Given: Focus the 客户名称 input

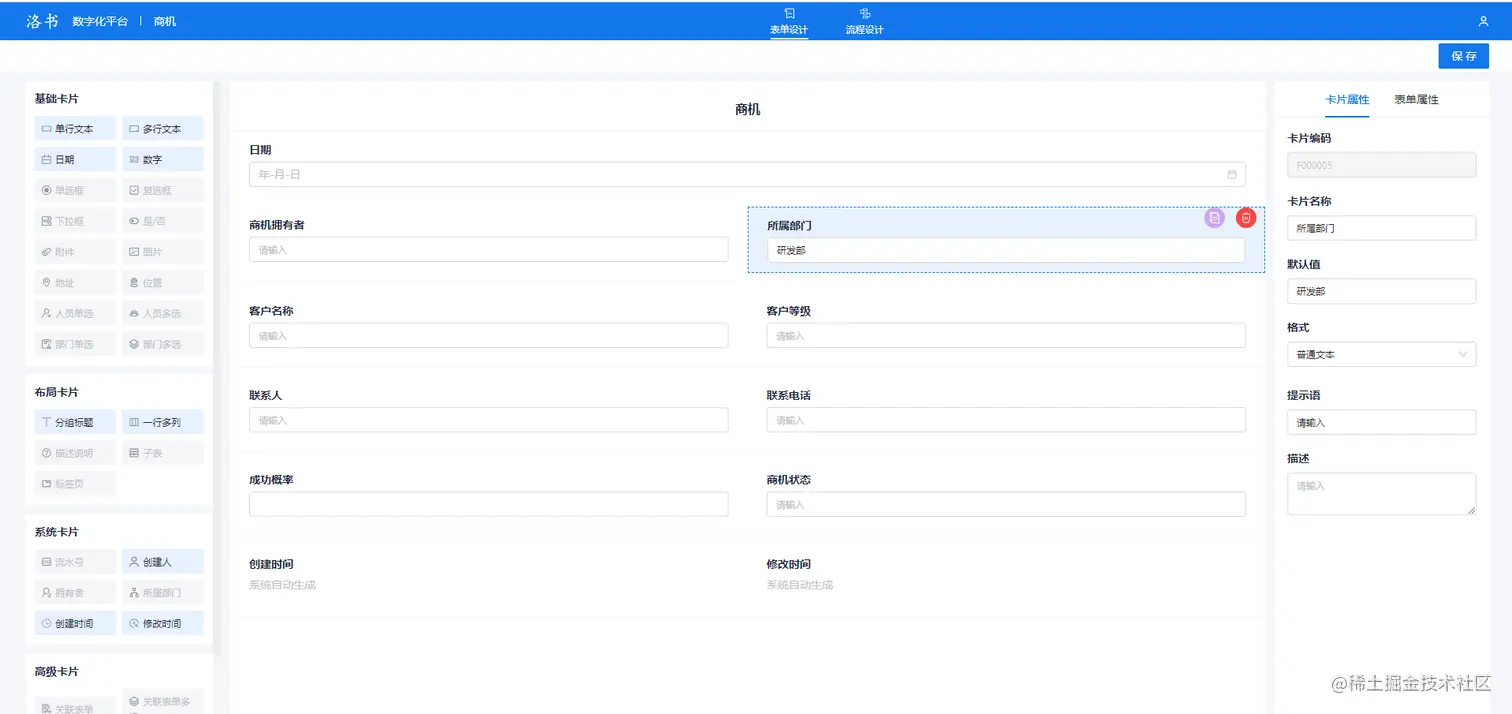Looking at the screenshot, I should 489,335.
